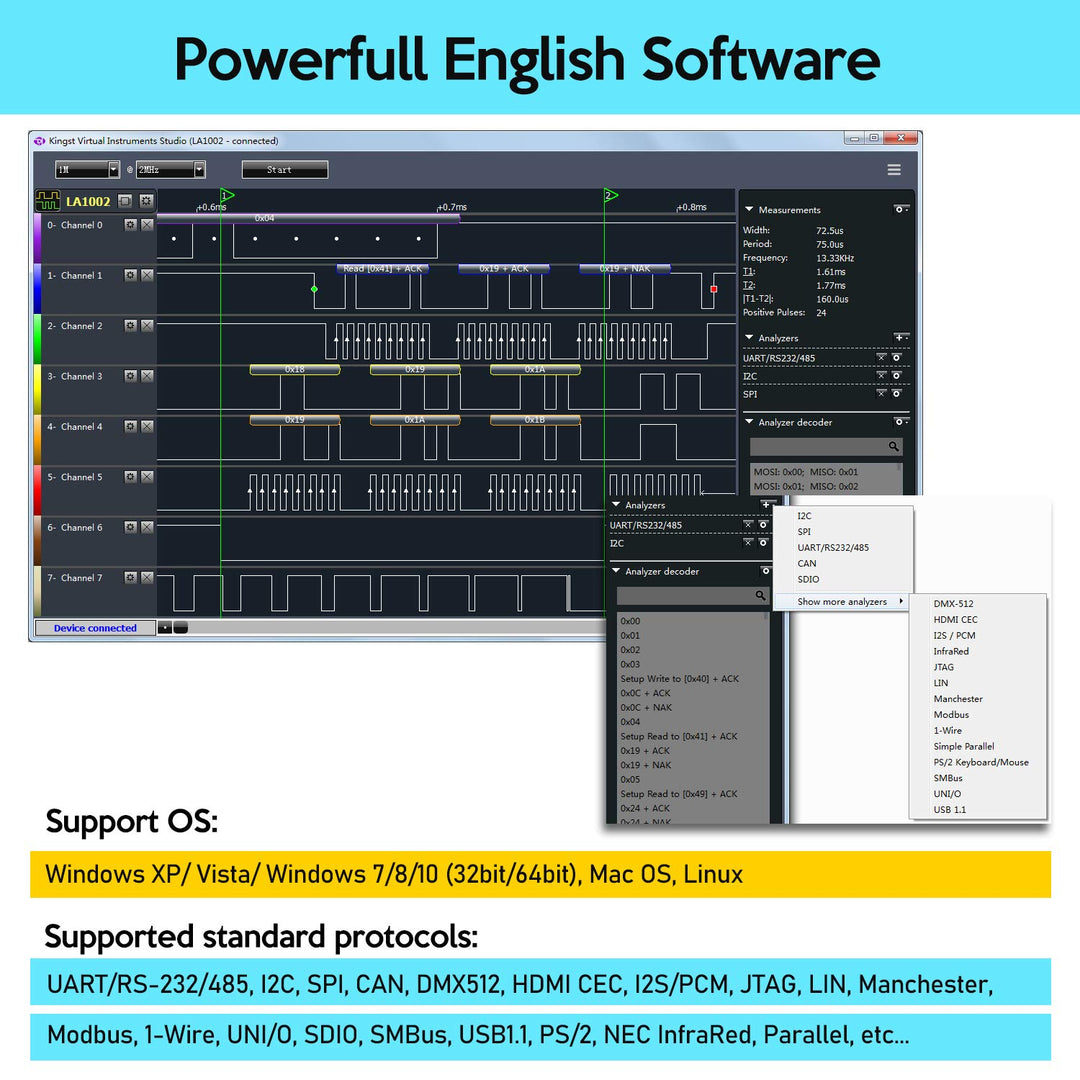Open the 2MHz sample rate dropdown
This screenshot has height=1080, width=1080.
coord(198,170)
